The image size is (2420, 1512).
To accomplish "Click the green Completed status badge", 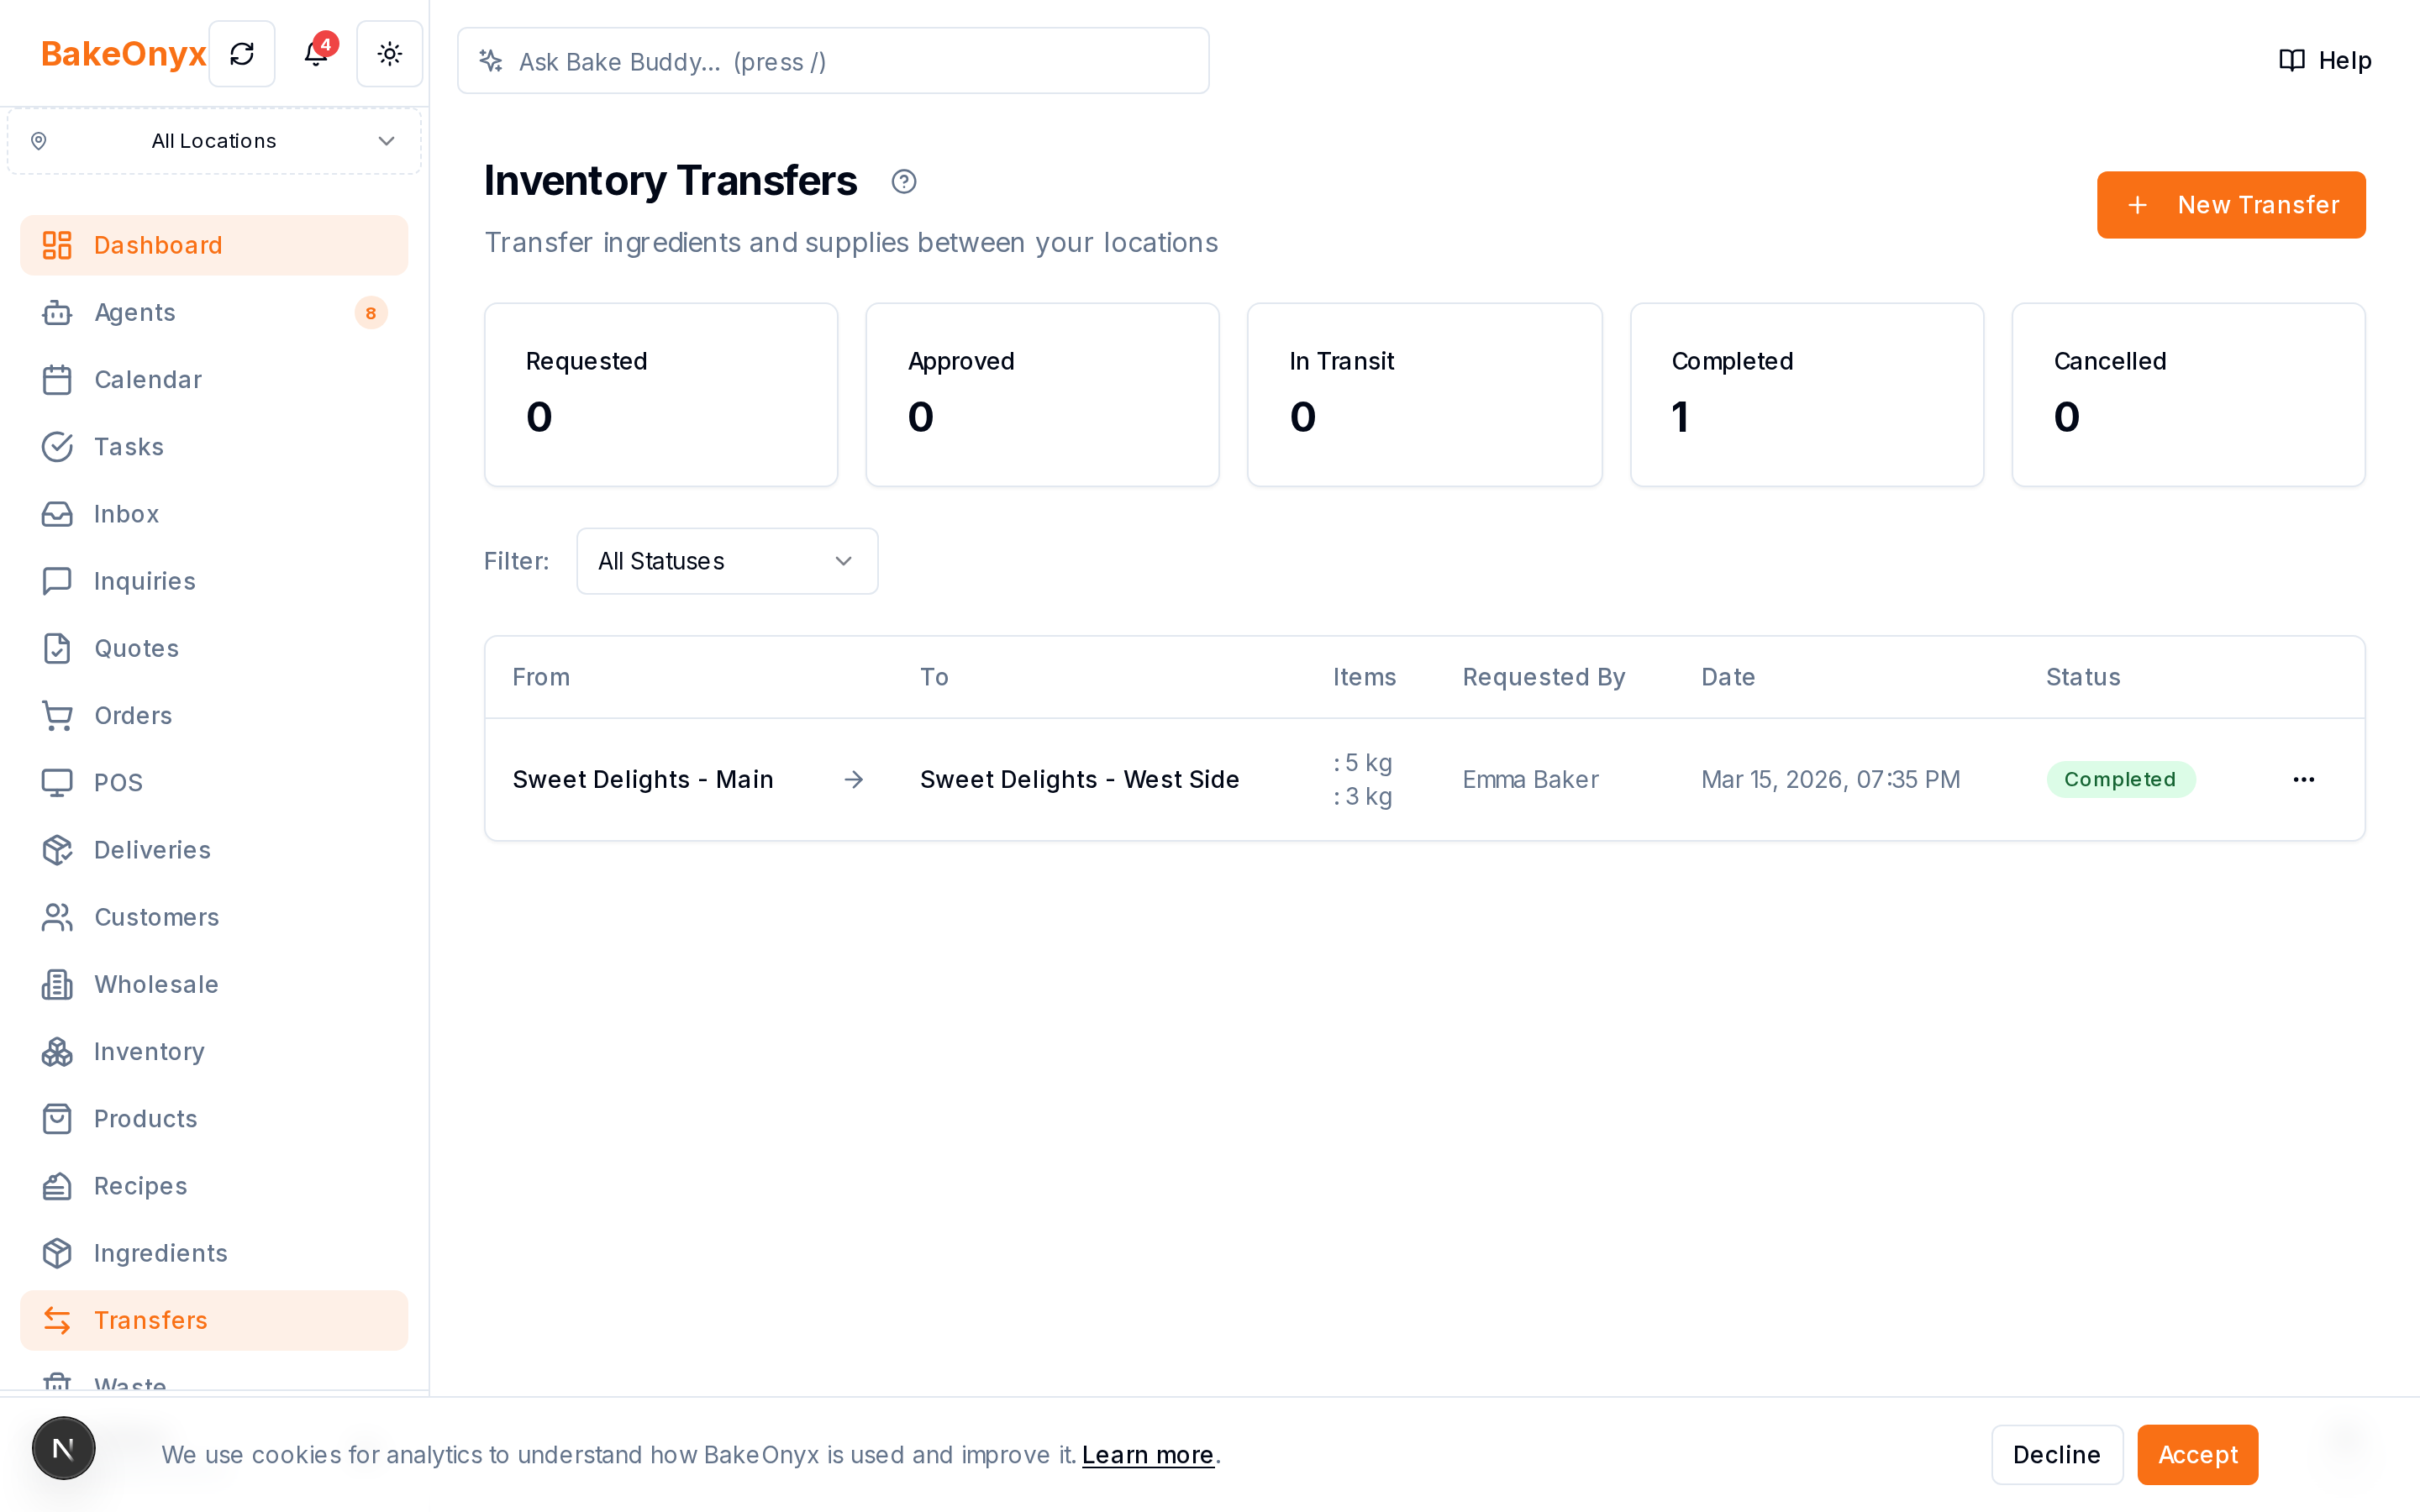I will [x=2120, y=779].
